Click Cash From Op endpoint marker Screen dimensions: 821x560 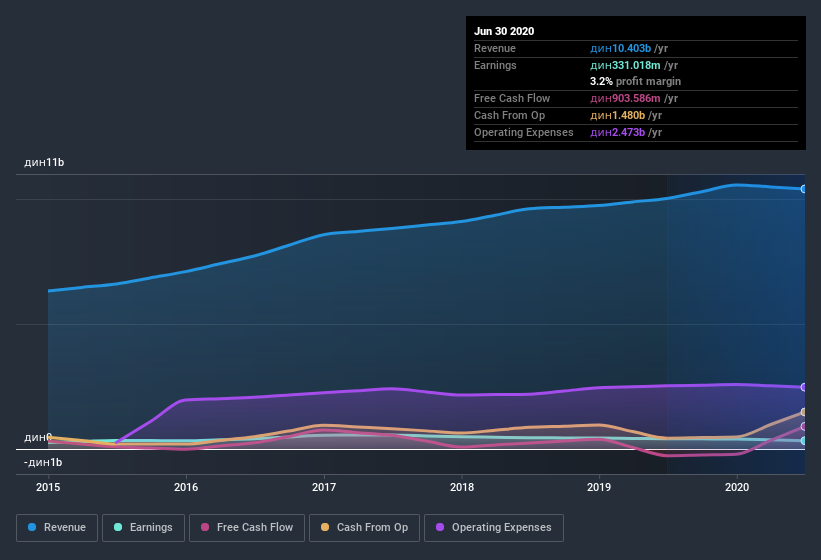pos(804,412)
